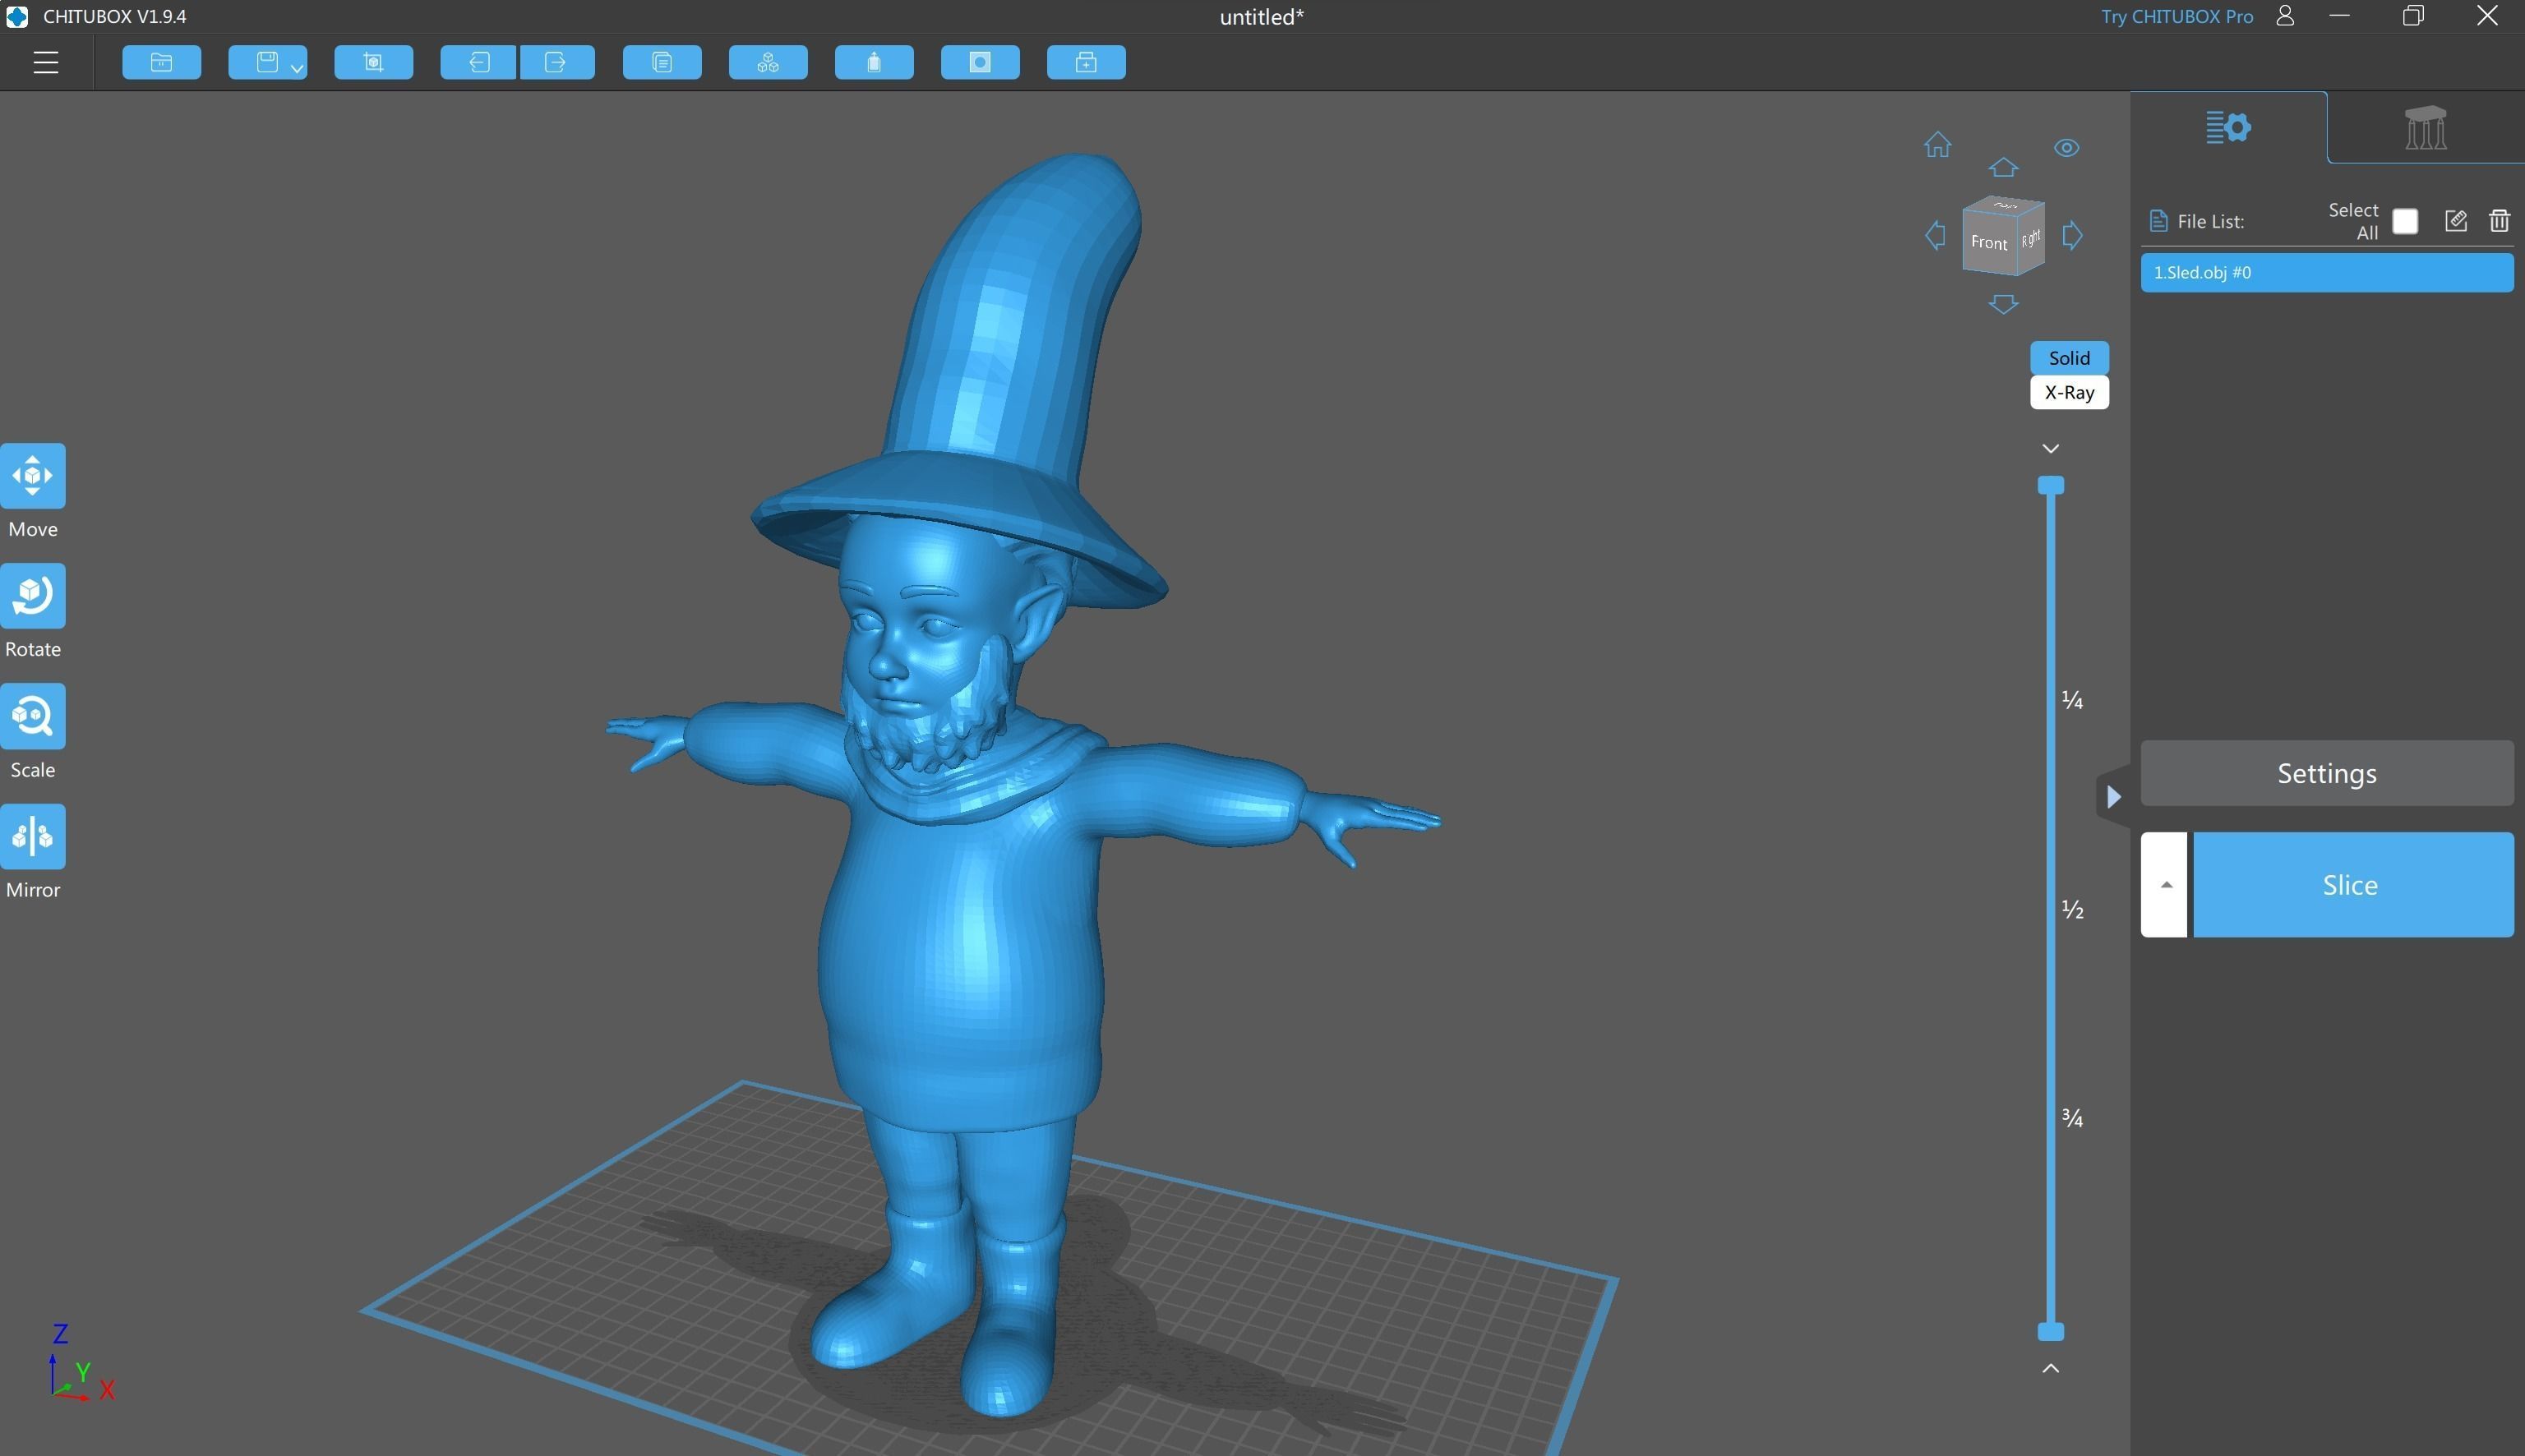Select the Rotate tool

point(33,596)
